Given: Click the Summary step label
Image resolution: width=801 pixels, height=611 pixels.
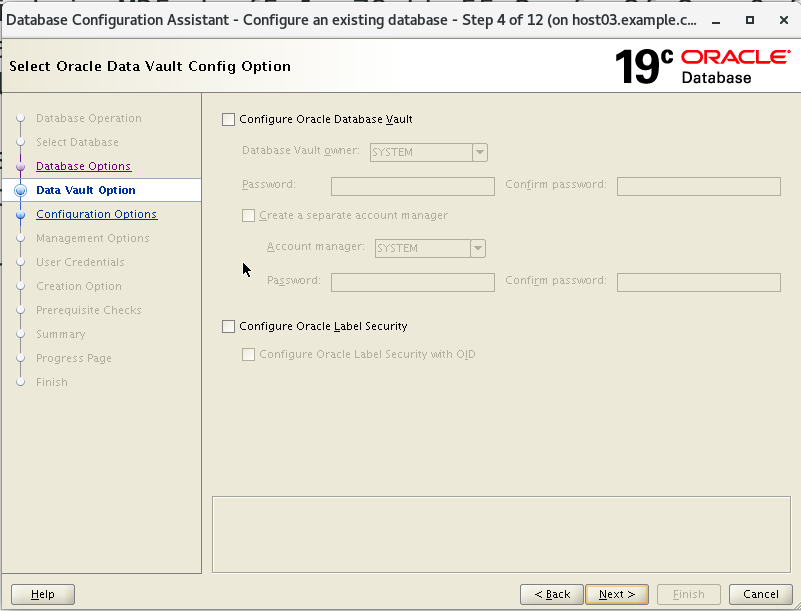Looking at the screenshot, I should 61,334.
